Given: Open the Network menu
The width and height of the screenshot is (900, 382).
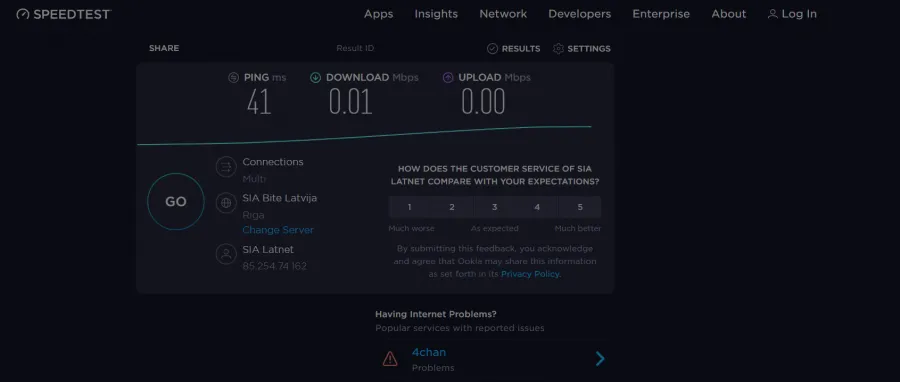Looking at the screenshot, I should (x=503, y=14).
